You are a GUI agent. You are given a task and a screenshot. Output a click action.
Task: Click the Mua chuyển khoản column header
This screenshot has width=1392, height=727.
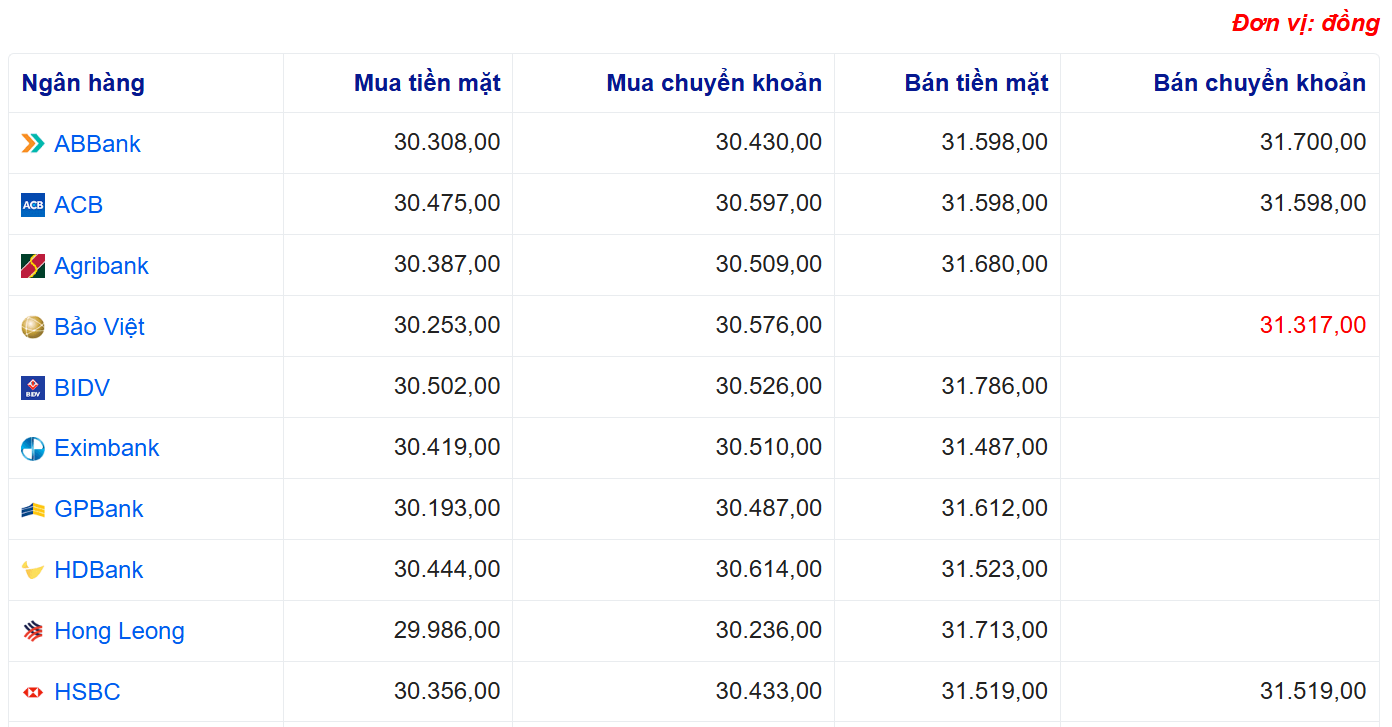pyautogui.click(x=714, y=83)
